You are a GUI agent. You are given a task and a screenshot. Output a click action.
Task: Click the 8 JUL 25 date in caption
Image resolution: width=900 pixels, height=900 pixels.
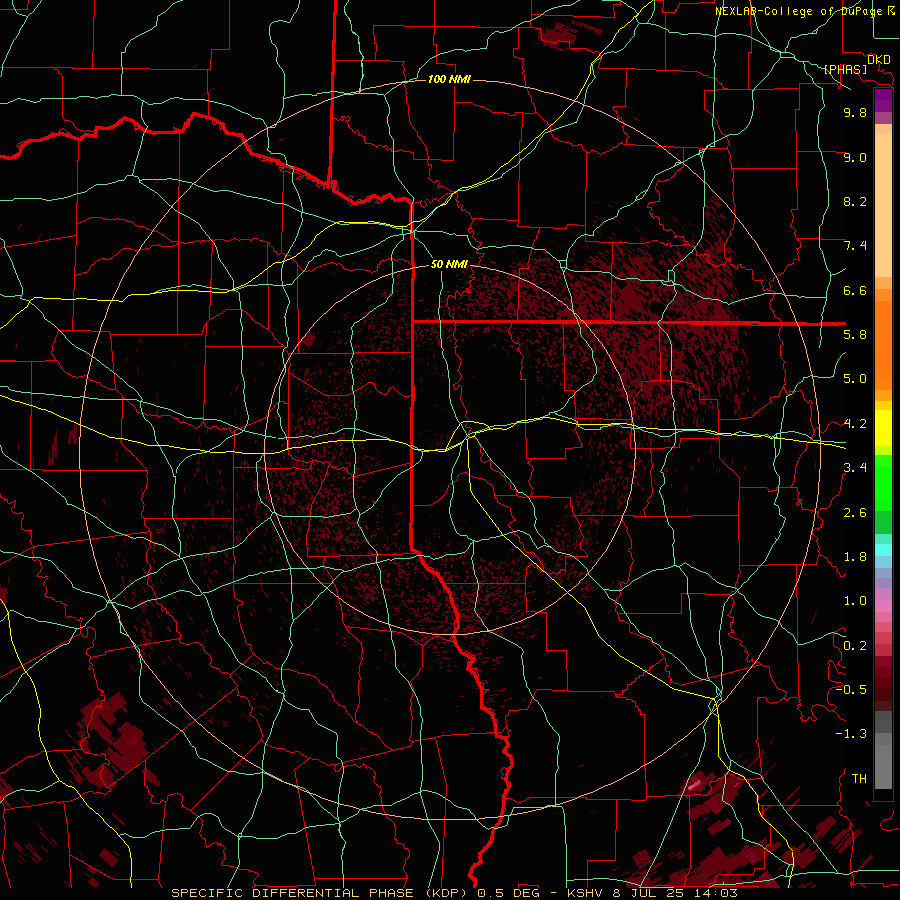point(650,893)
